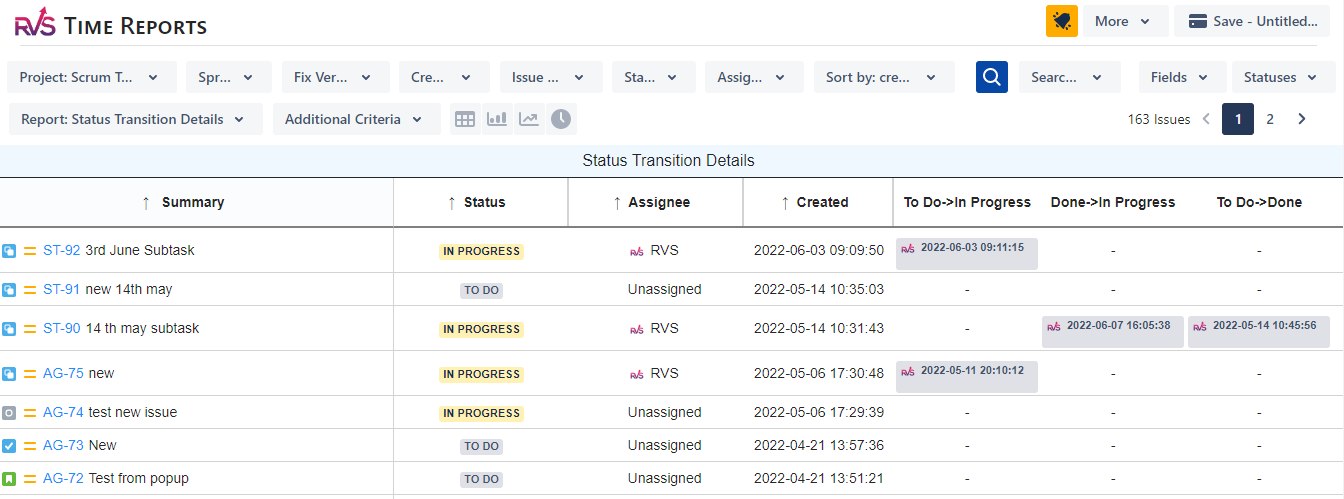Image resolution: width=1344 pixels, height=499 pixels.
Task: Click the blue search magnifier button
Action: 991,77
